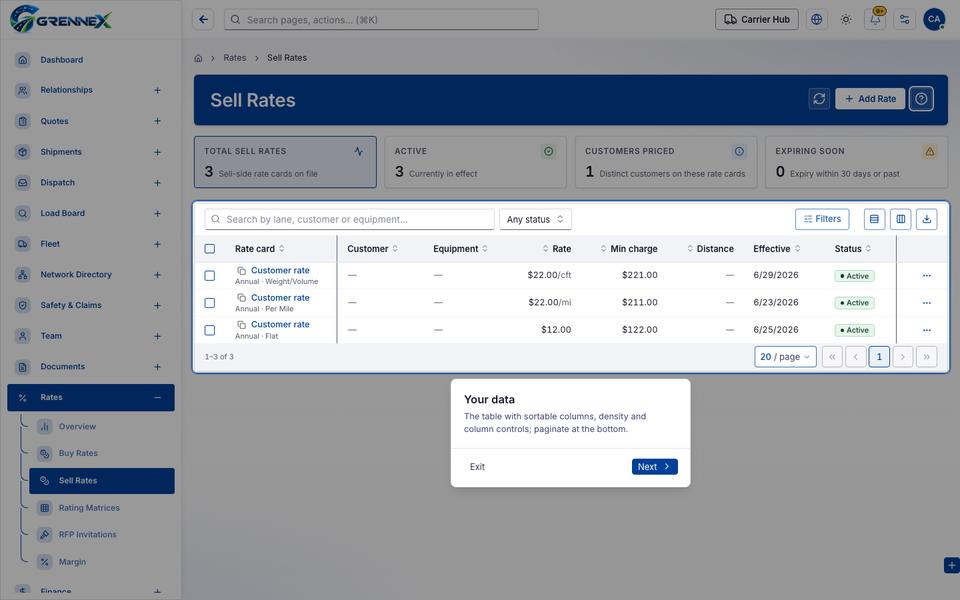Click the table density icon
This screenshot has width=960, height=600.
(874, 219)
